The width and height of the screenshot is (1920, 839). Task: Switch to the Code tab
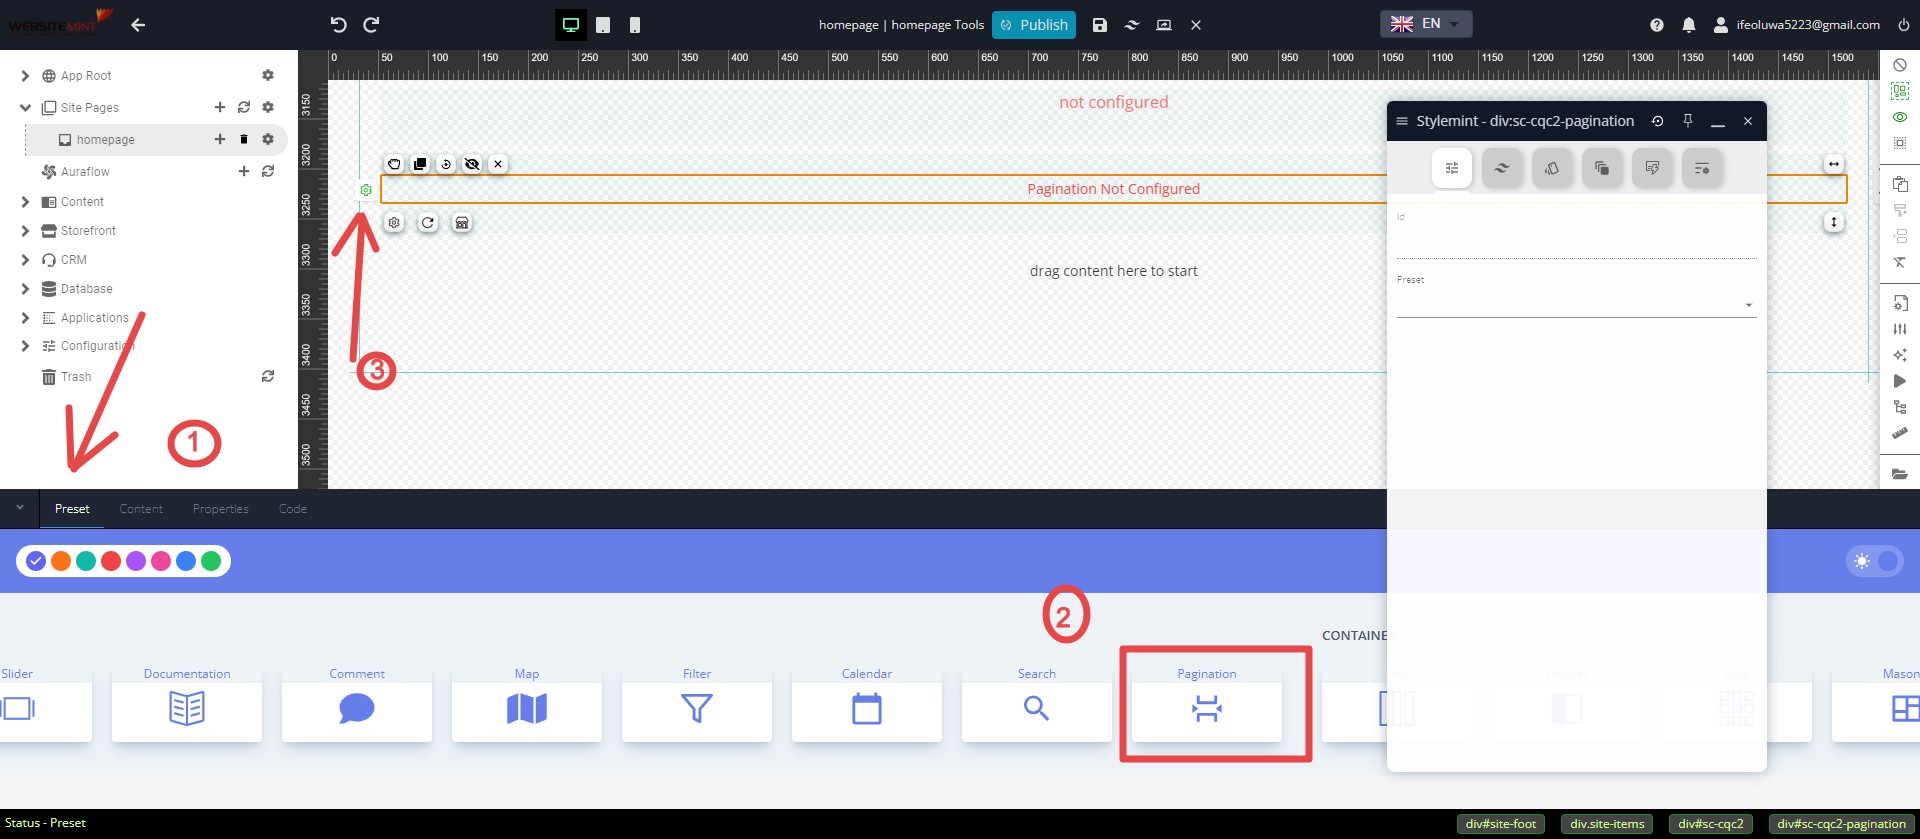pos(292,509)
